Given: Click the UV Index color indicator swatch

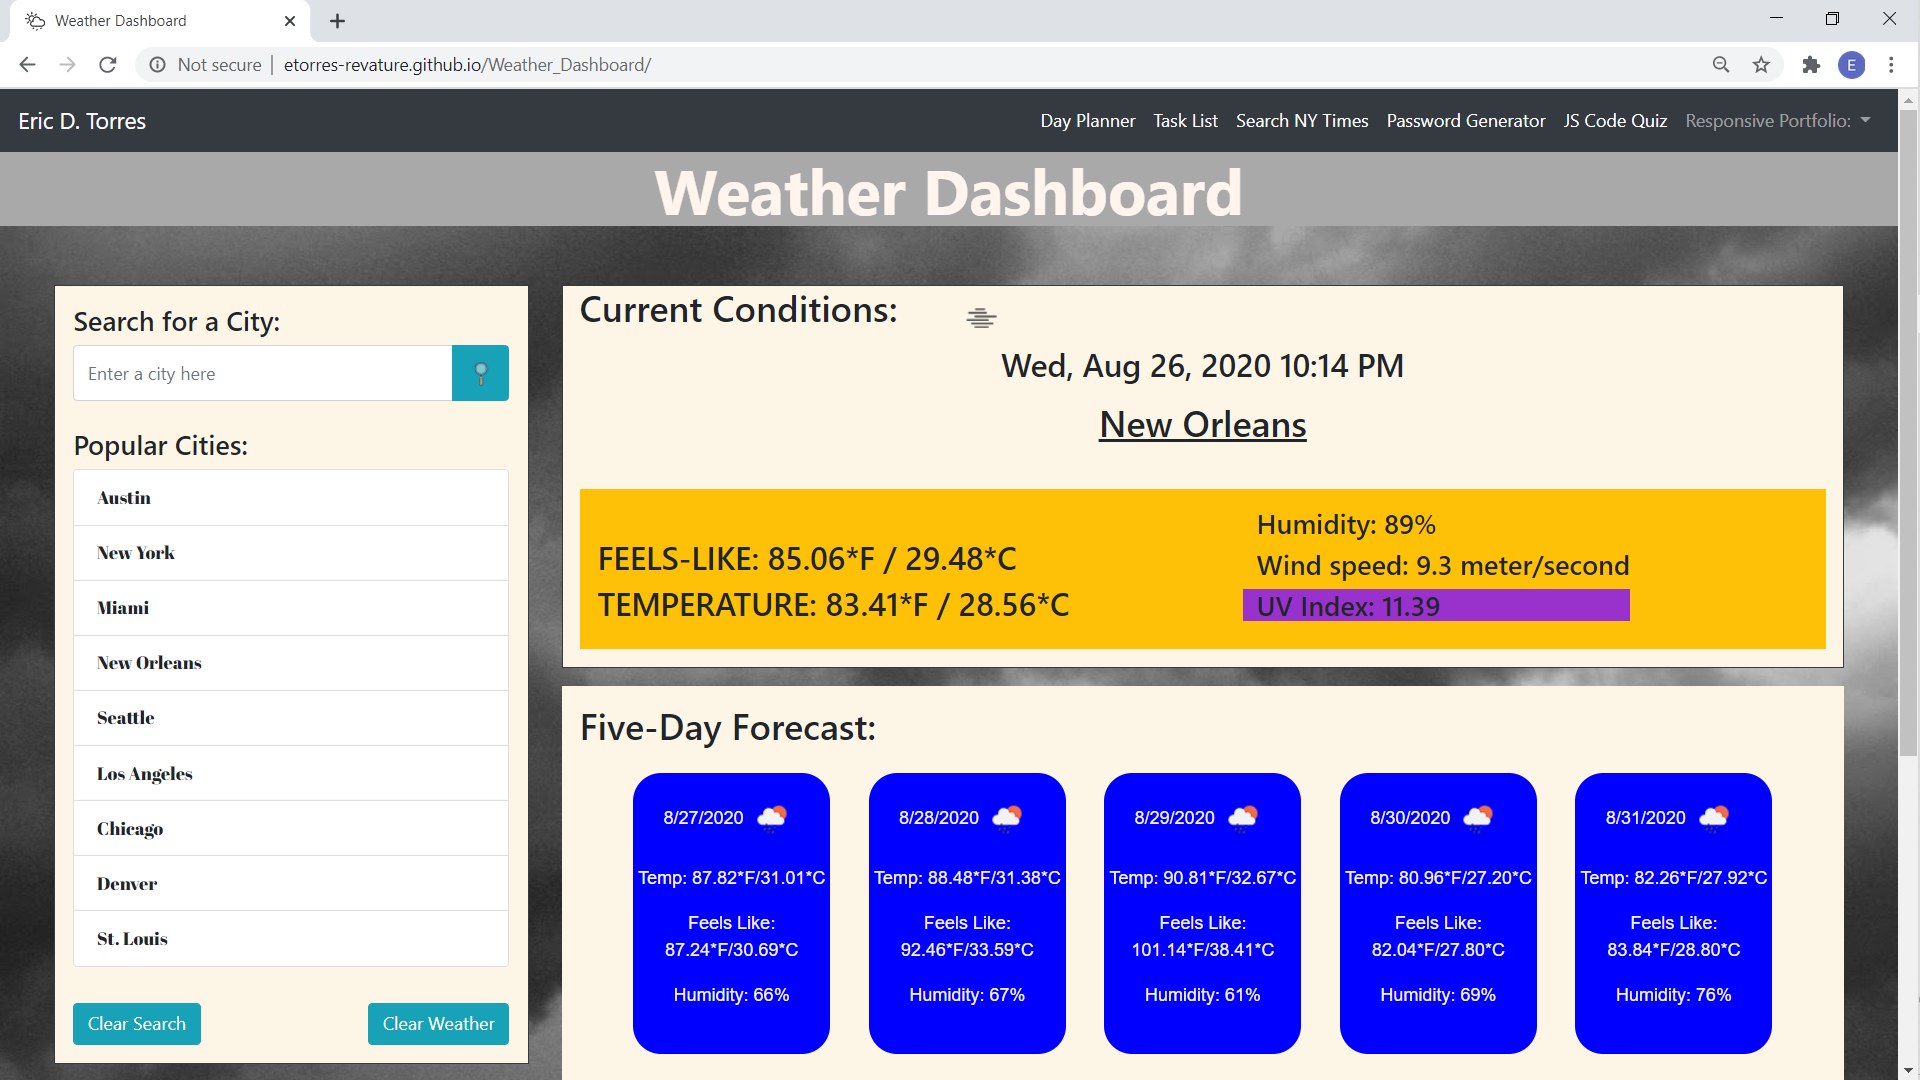Looking at the screenshot, I should [1436, 605].
